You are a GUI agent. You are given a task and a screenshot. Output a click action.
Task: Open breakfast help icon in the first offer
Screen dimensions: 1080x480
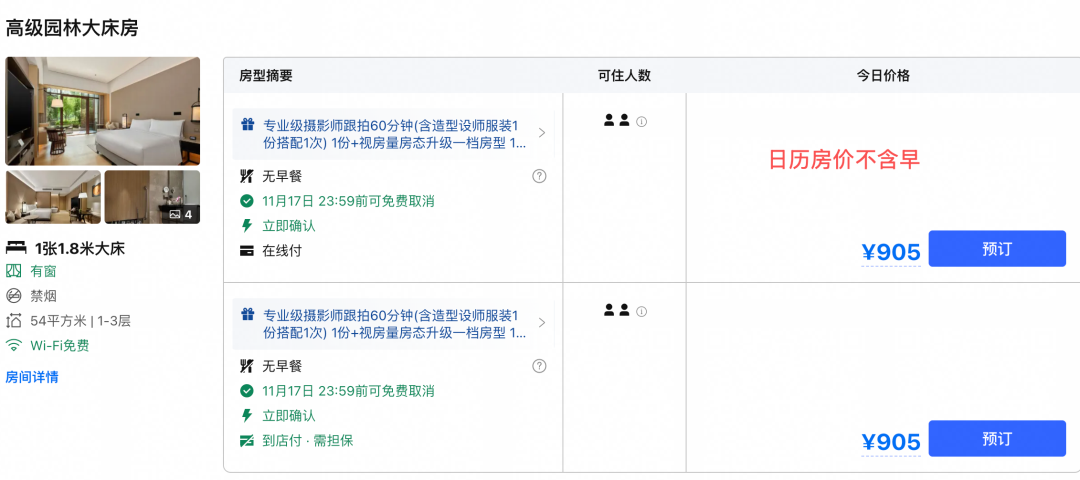(x=539, y=176)
